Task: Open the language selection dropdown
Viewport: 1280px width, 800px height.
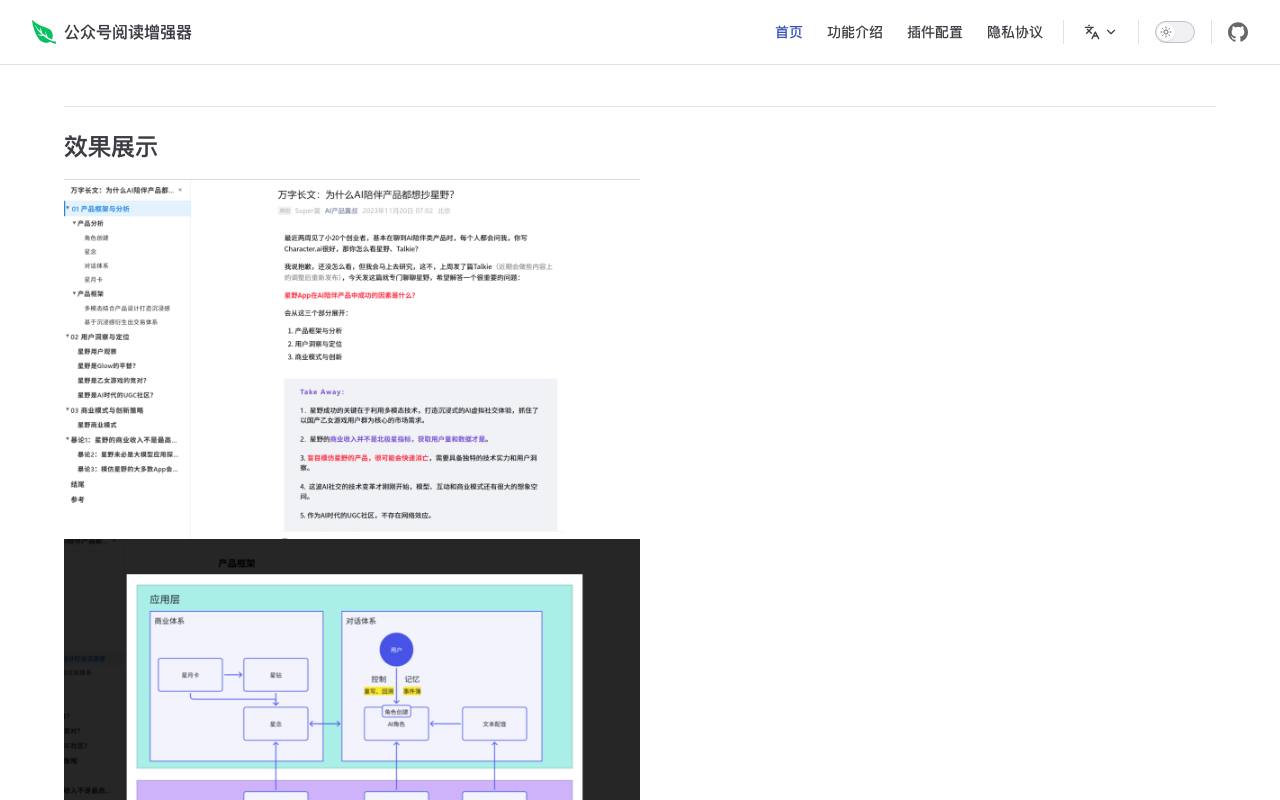Action: tap(1100, 32)
